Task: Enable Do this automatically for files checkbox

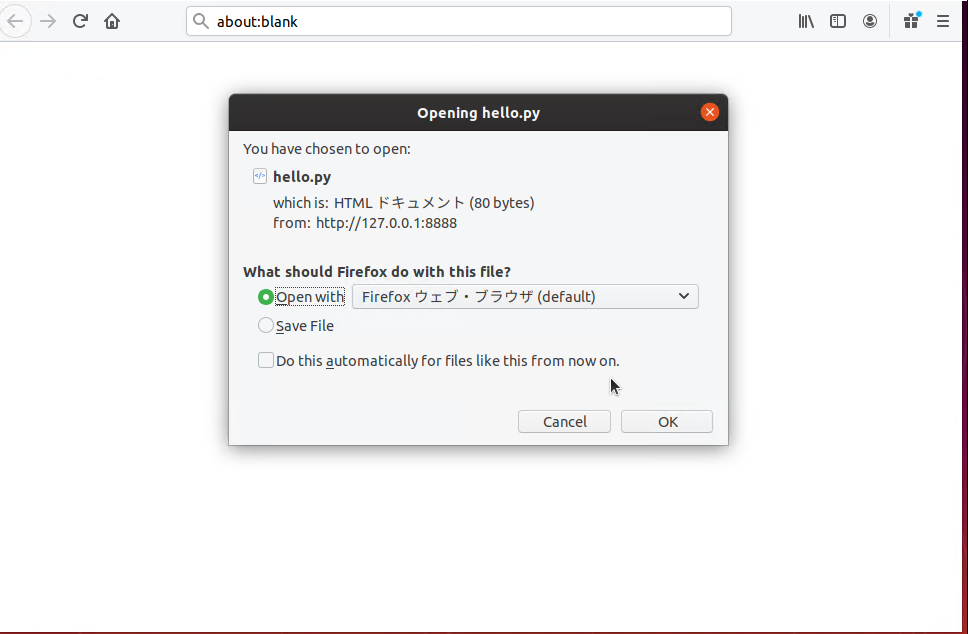Action: click(265, 361)
